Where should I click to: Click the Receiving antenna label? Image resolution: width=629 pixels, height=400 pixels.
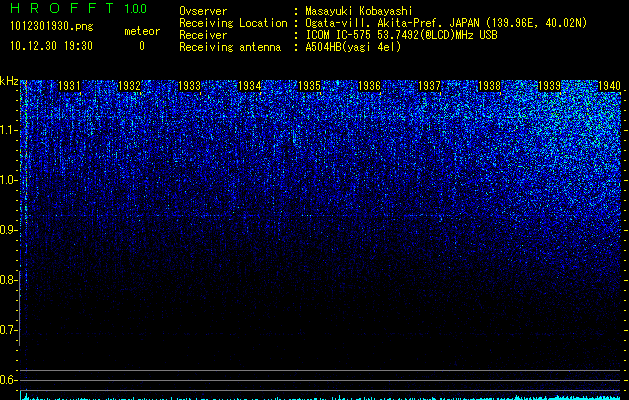pos(230,47)
